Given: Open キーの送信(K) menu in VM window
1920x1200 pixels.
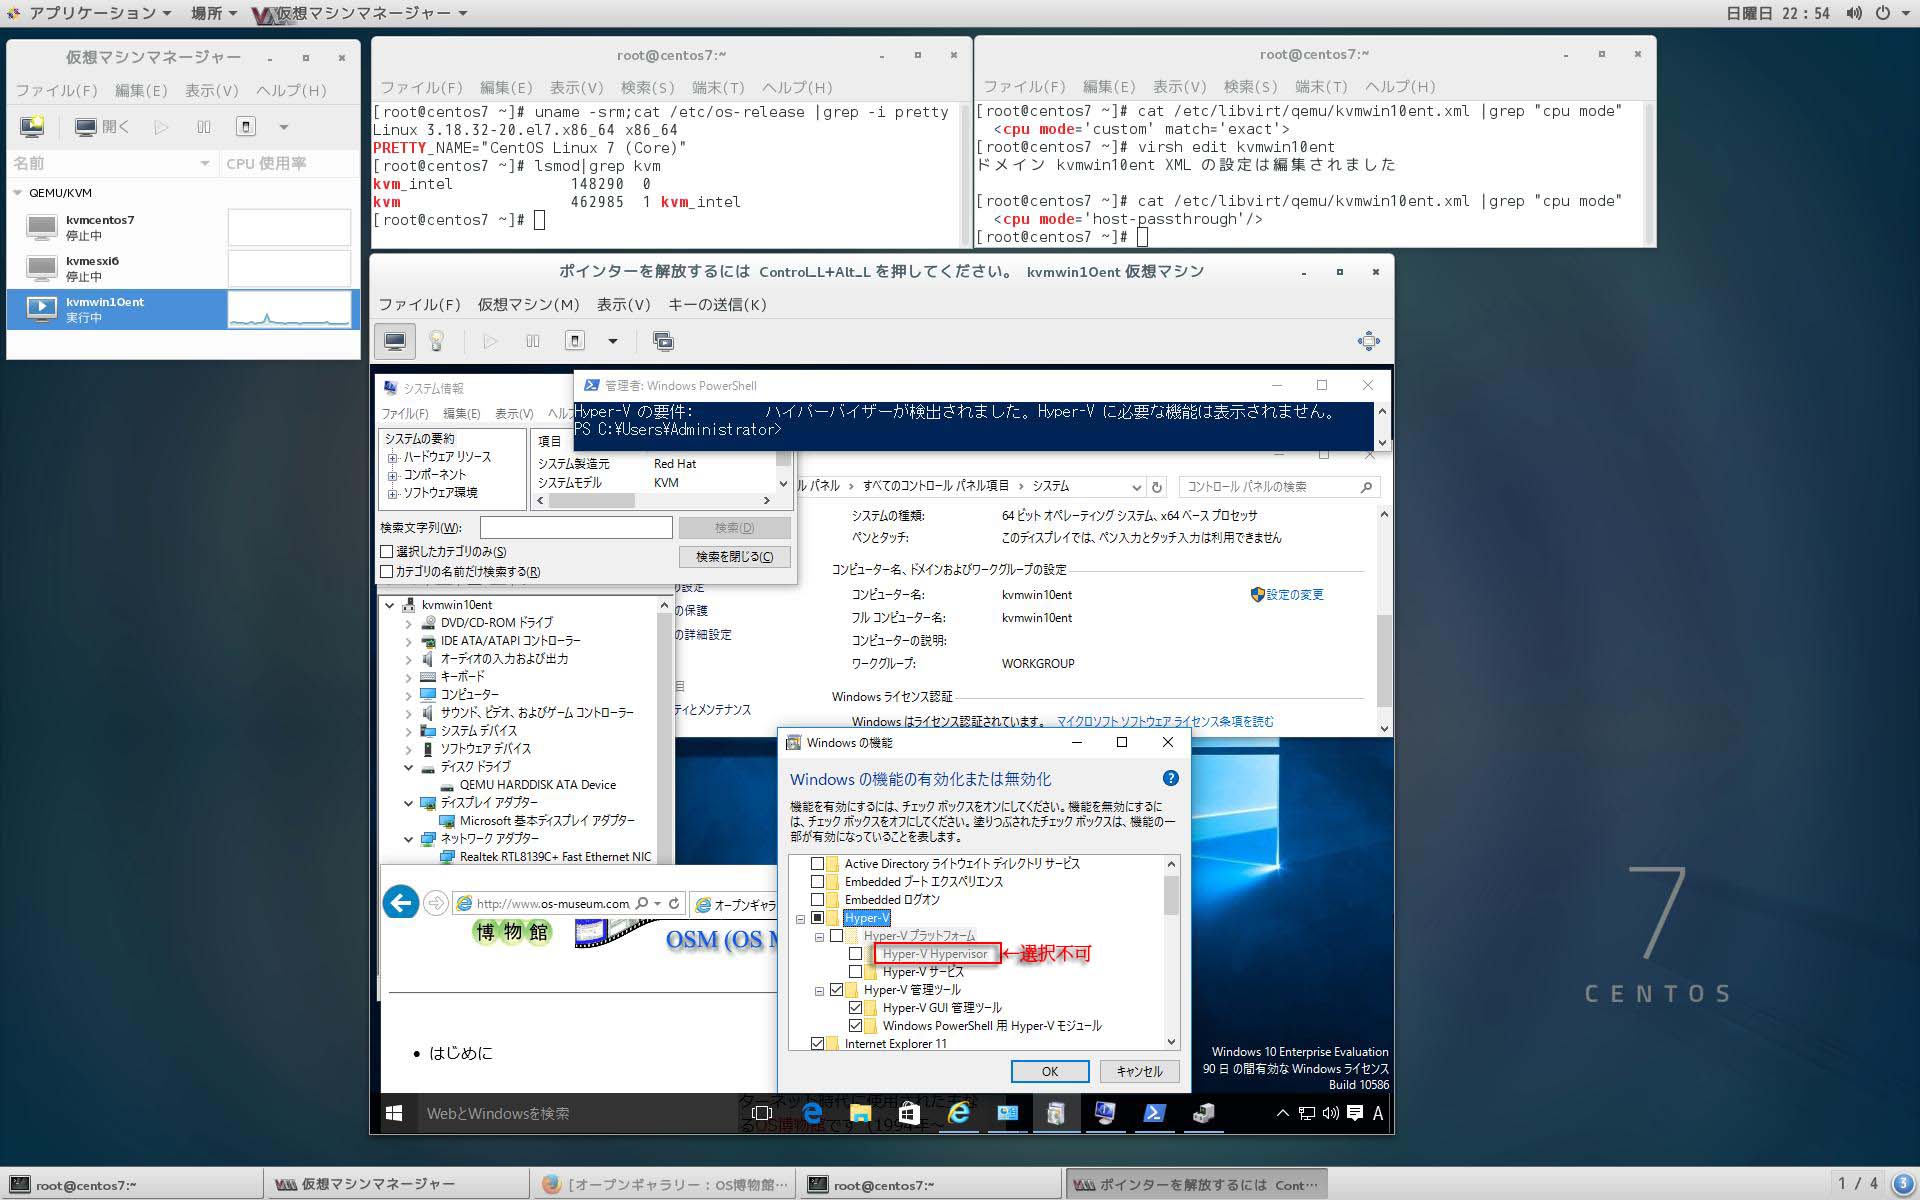Looking at the screenshot, I should point(717,304).
